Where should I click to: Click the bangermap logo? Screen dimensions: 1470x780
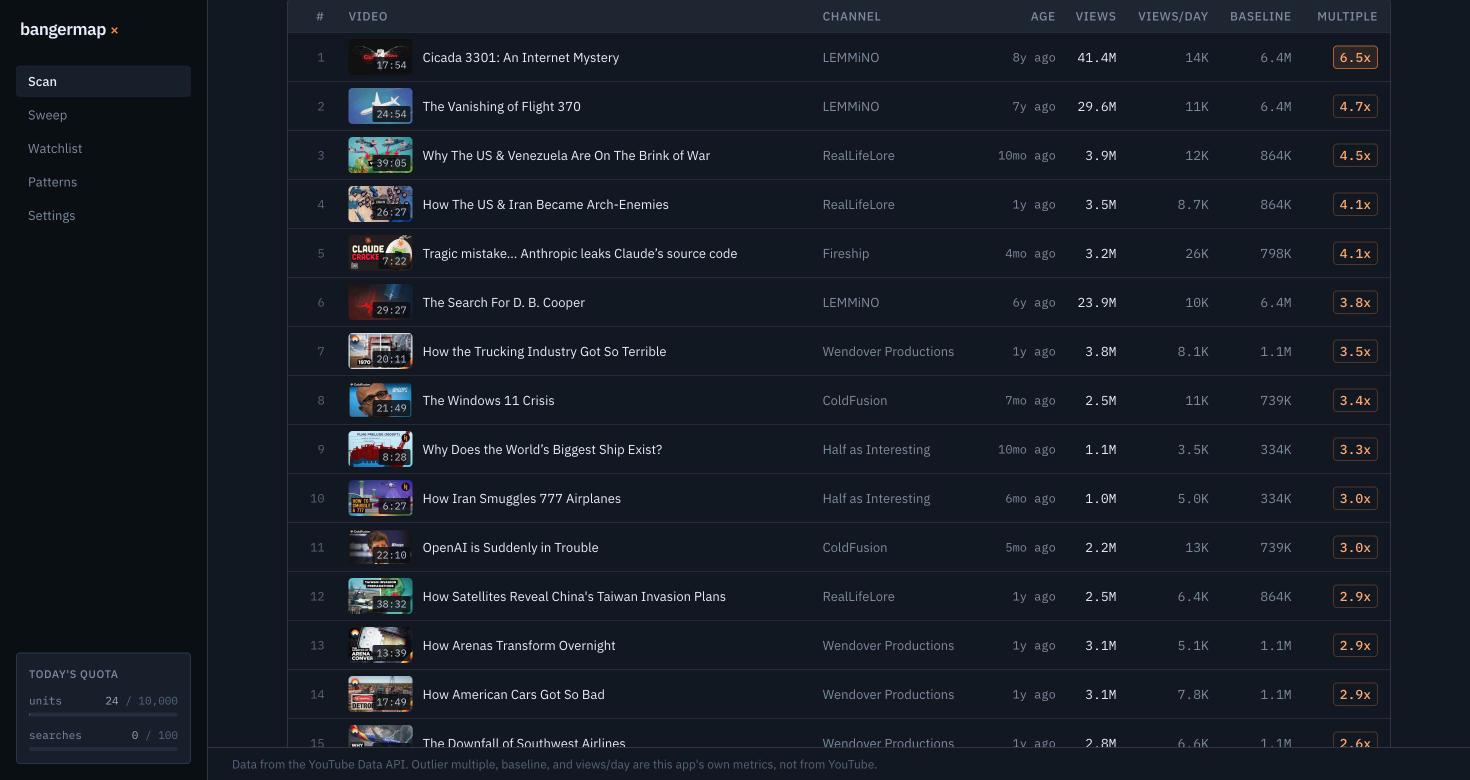pos(69,30)
